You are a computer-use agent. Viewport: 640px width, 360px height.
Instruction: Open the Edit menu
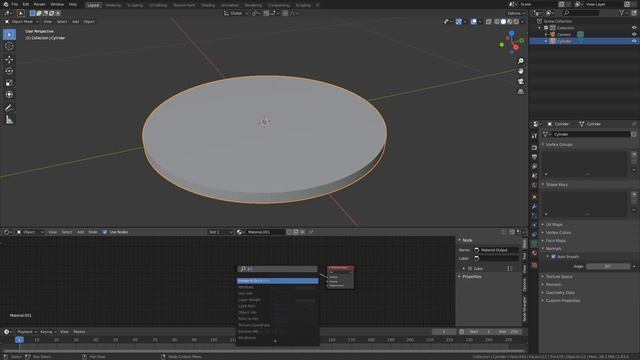[x=25, y=4]
